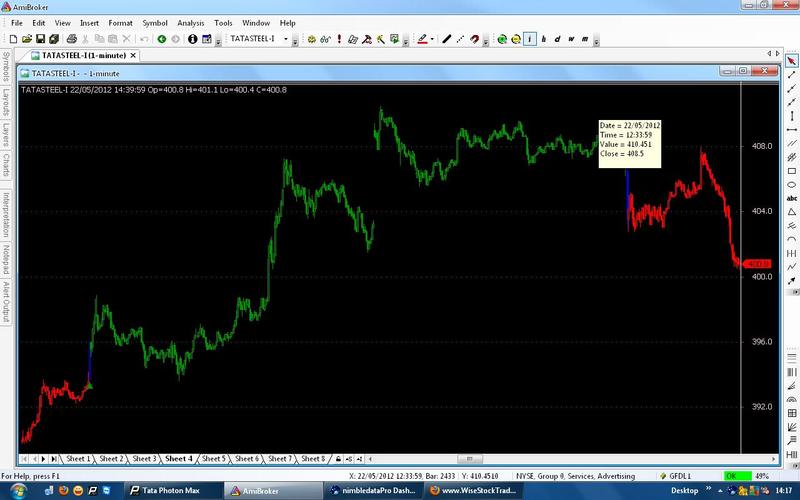800x500 pixels.
Task: Open the Format menu
Action: tap(120, 23)
